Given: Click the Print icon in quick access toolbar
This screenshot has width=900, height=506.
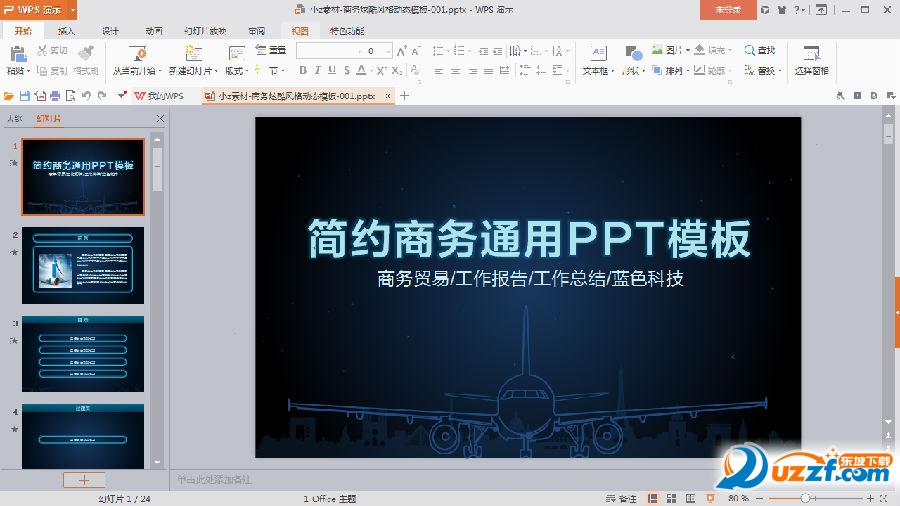Looking at the screenshot, I should 55,96.
